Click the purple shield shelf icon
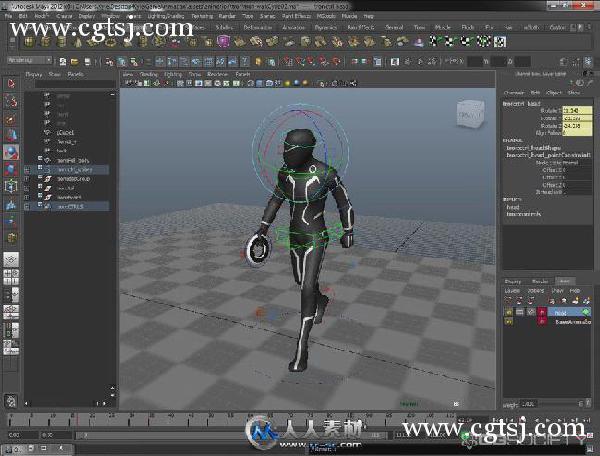Image resolution: width=600 pixels, height=456 pixels. pos(223,41)
